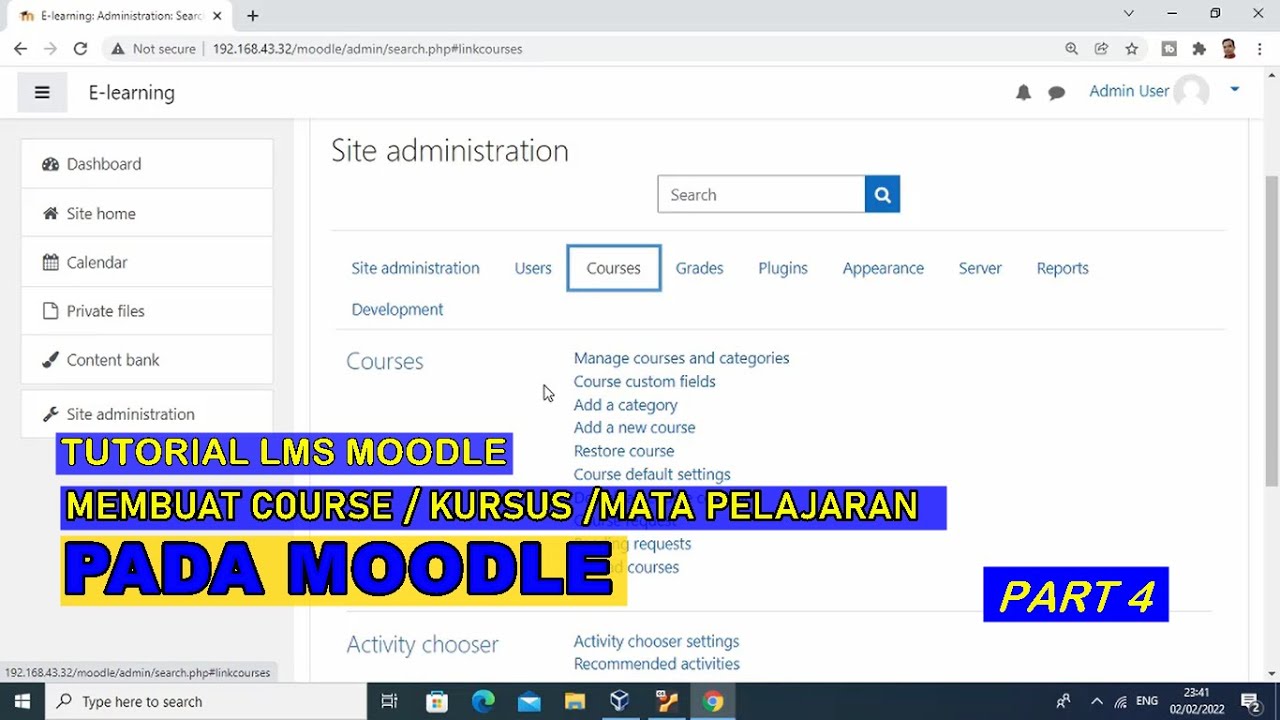1280x720 pixels.
Task: Open the notifications bell
Action: click(x=1023, y=92)
